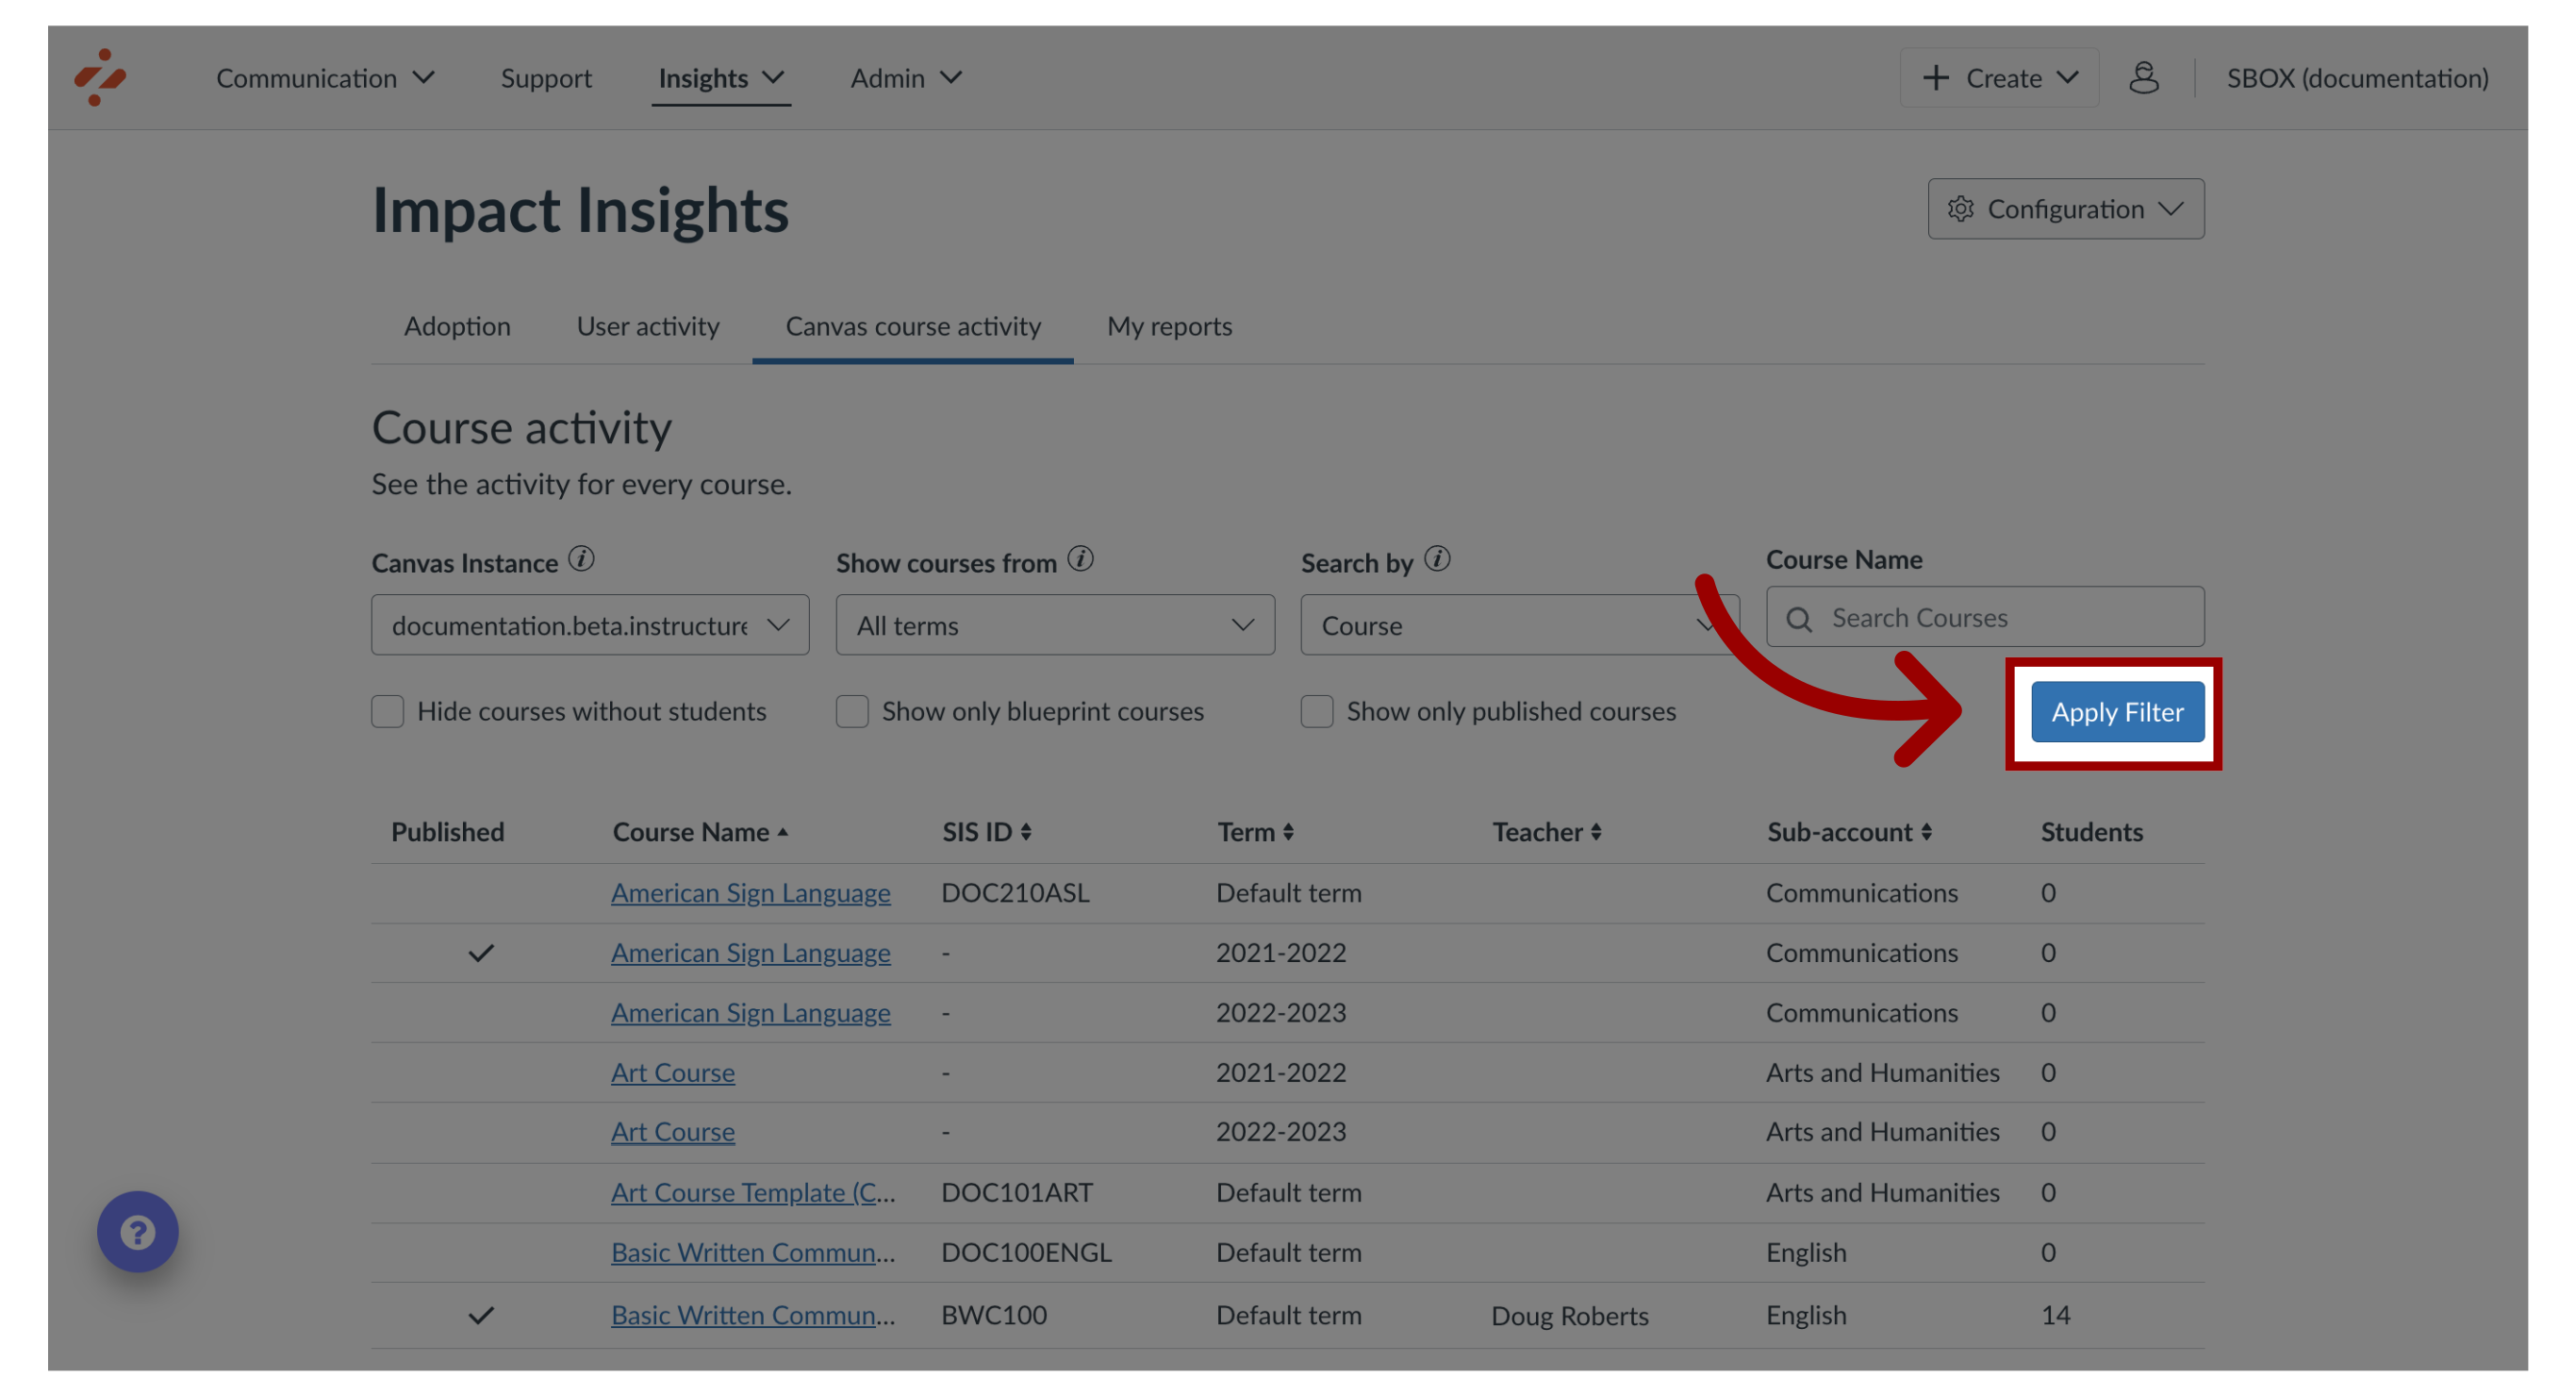Open Basic Written Commun BWC100 course
The height and width of the screenshot is (1395, 2576).
coord(753,1316)
